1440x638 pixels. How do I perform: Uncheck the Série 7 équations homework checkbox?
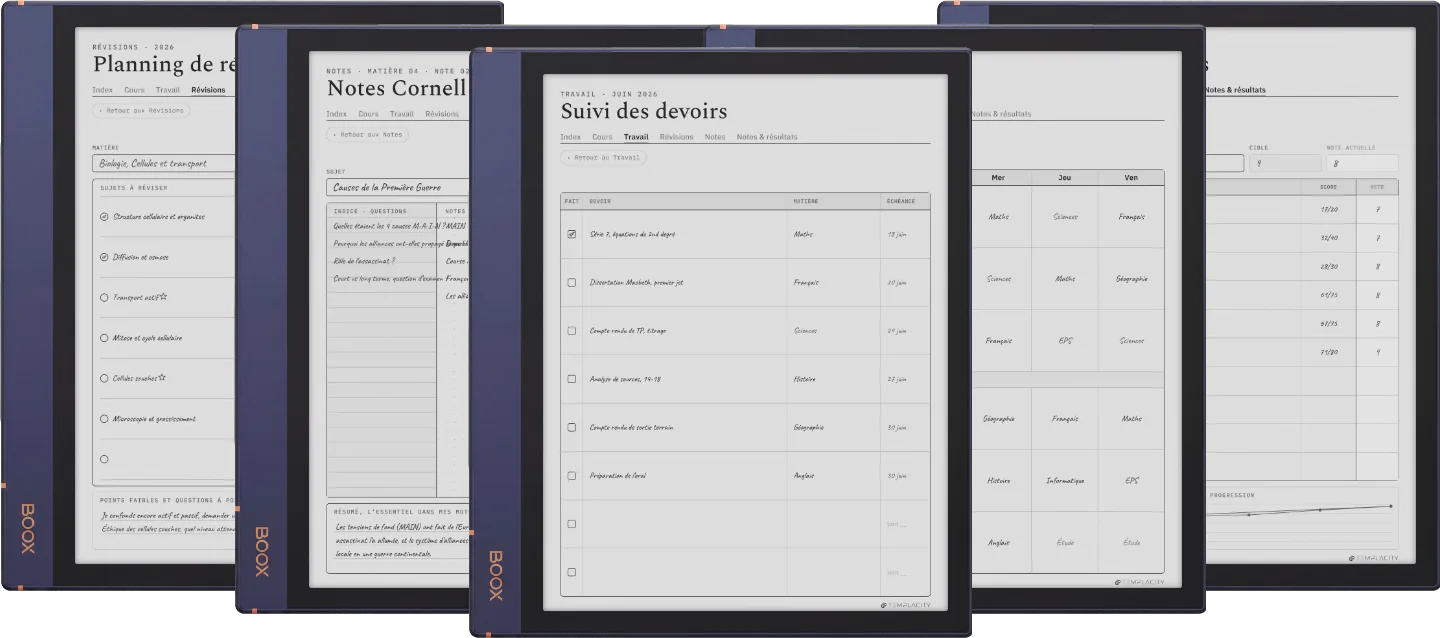(x=572, y=234)
